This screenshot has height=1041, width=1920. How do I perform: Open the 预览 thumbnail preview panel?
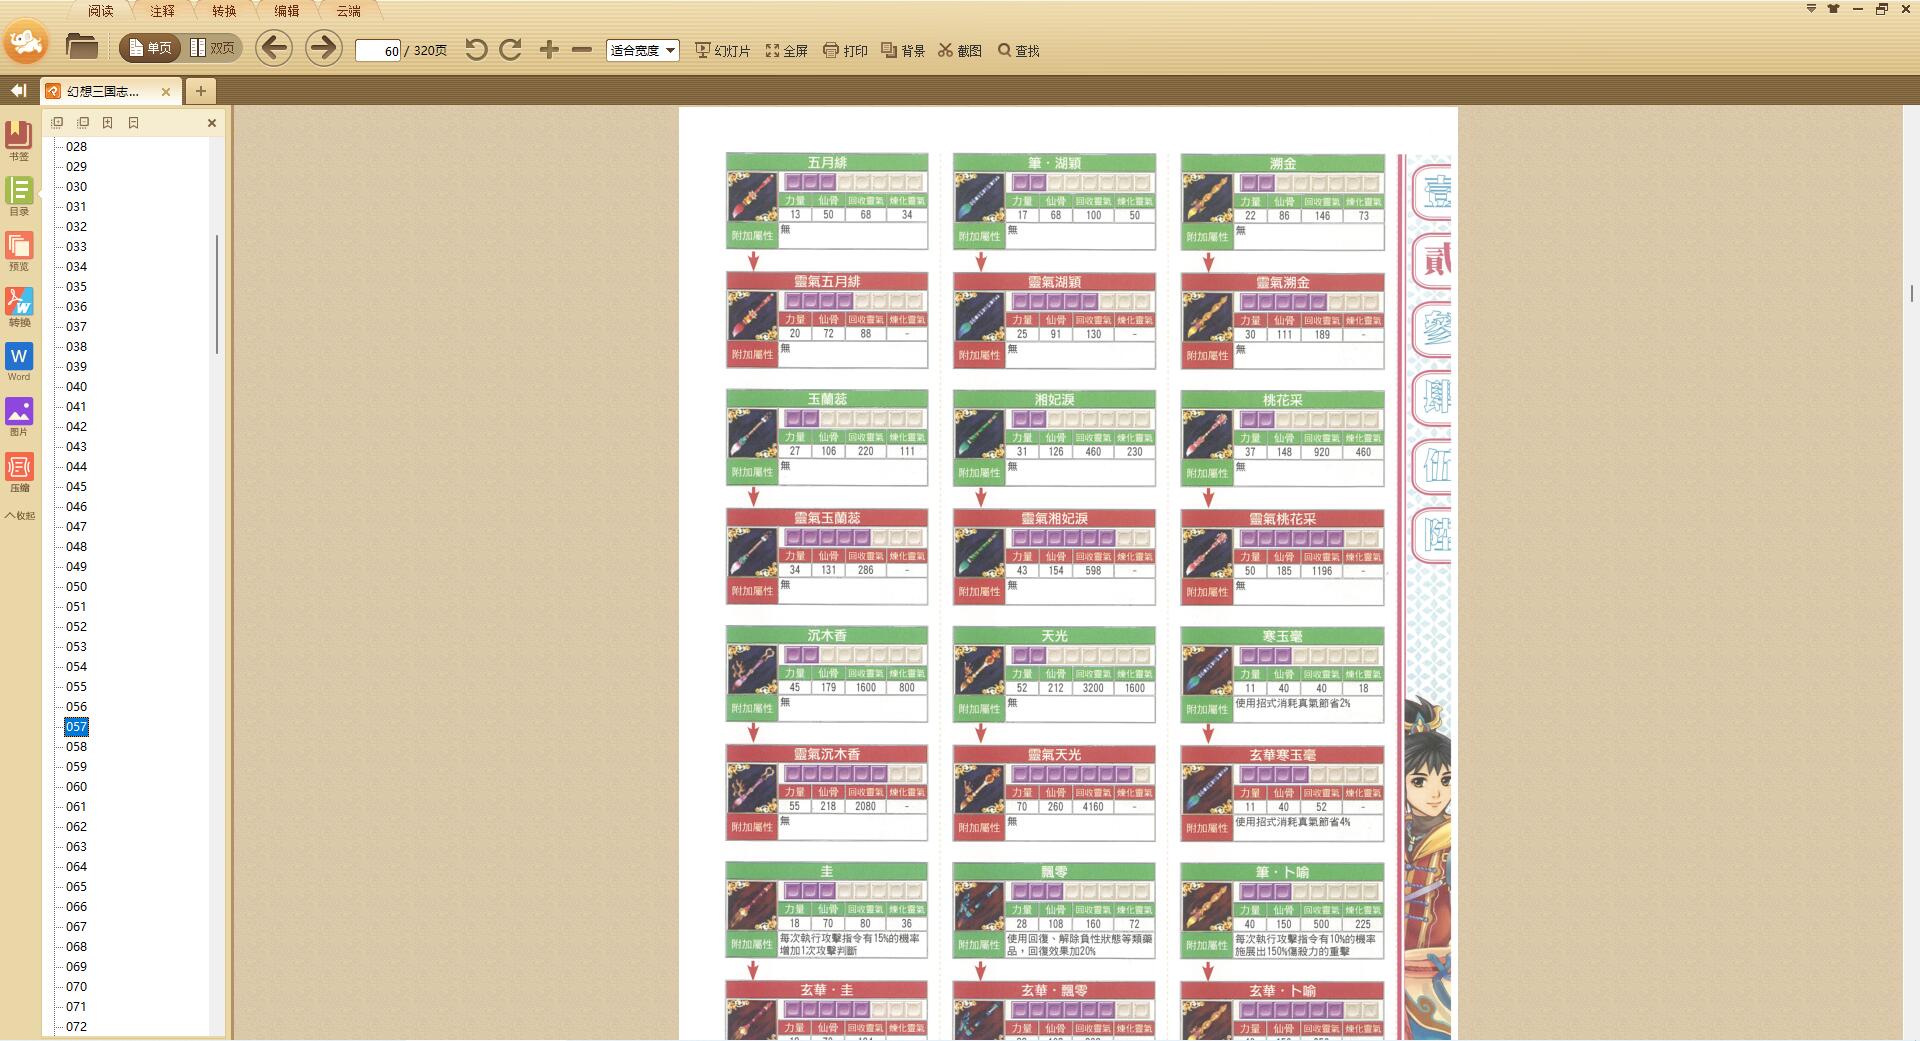19,251
